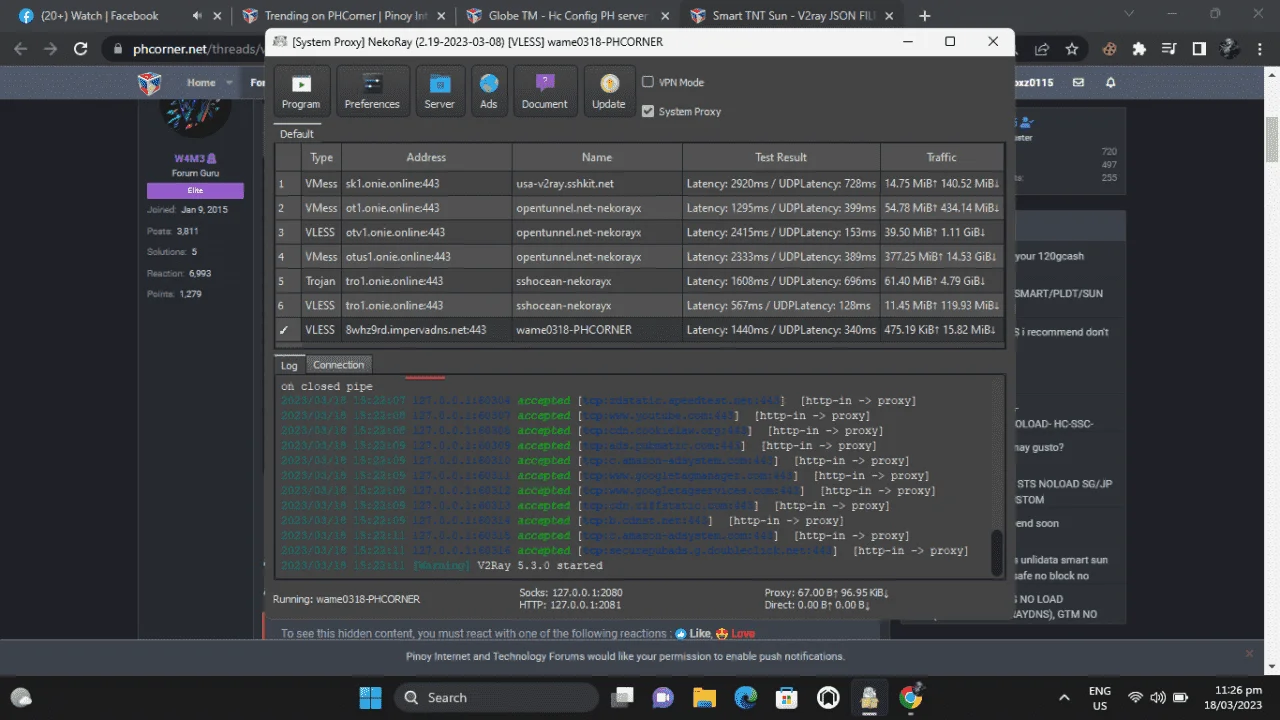
Task: Click 'V2Ray 5.3.0 started' log line
Action: [540, 566]
